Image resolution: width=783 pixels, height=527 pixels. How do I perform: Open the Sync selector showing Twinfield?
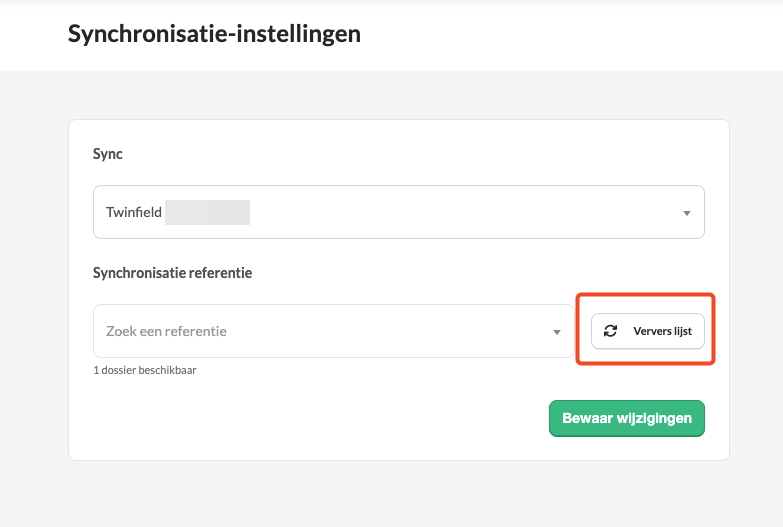(398, 212)
